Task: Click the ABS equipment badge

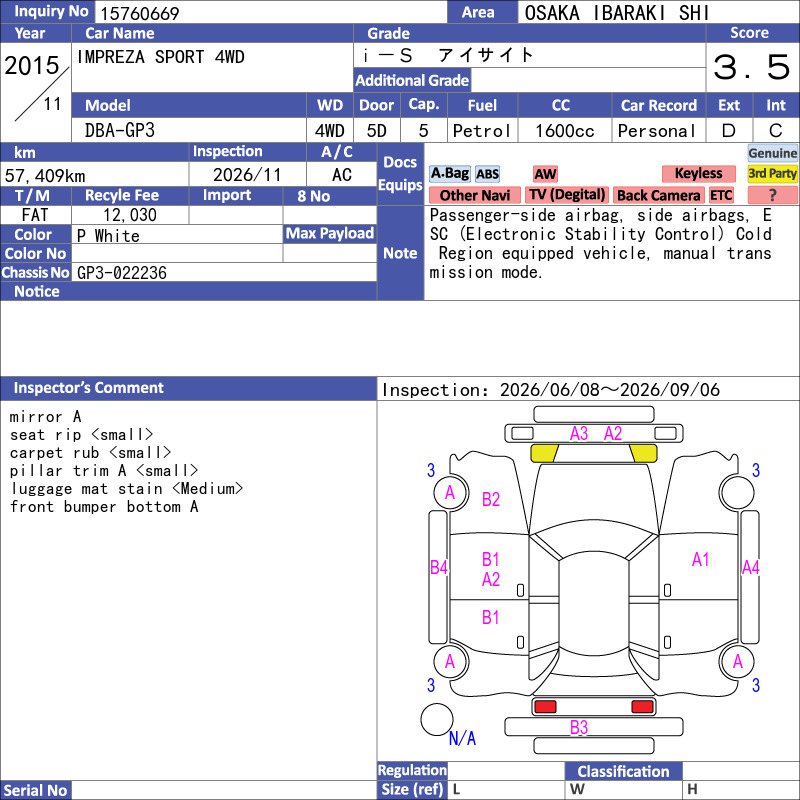Action: coord(487,174)
